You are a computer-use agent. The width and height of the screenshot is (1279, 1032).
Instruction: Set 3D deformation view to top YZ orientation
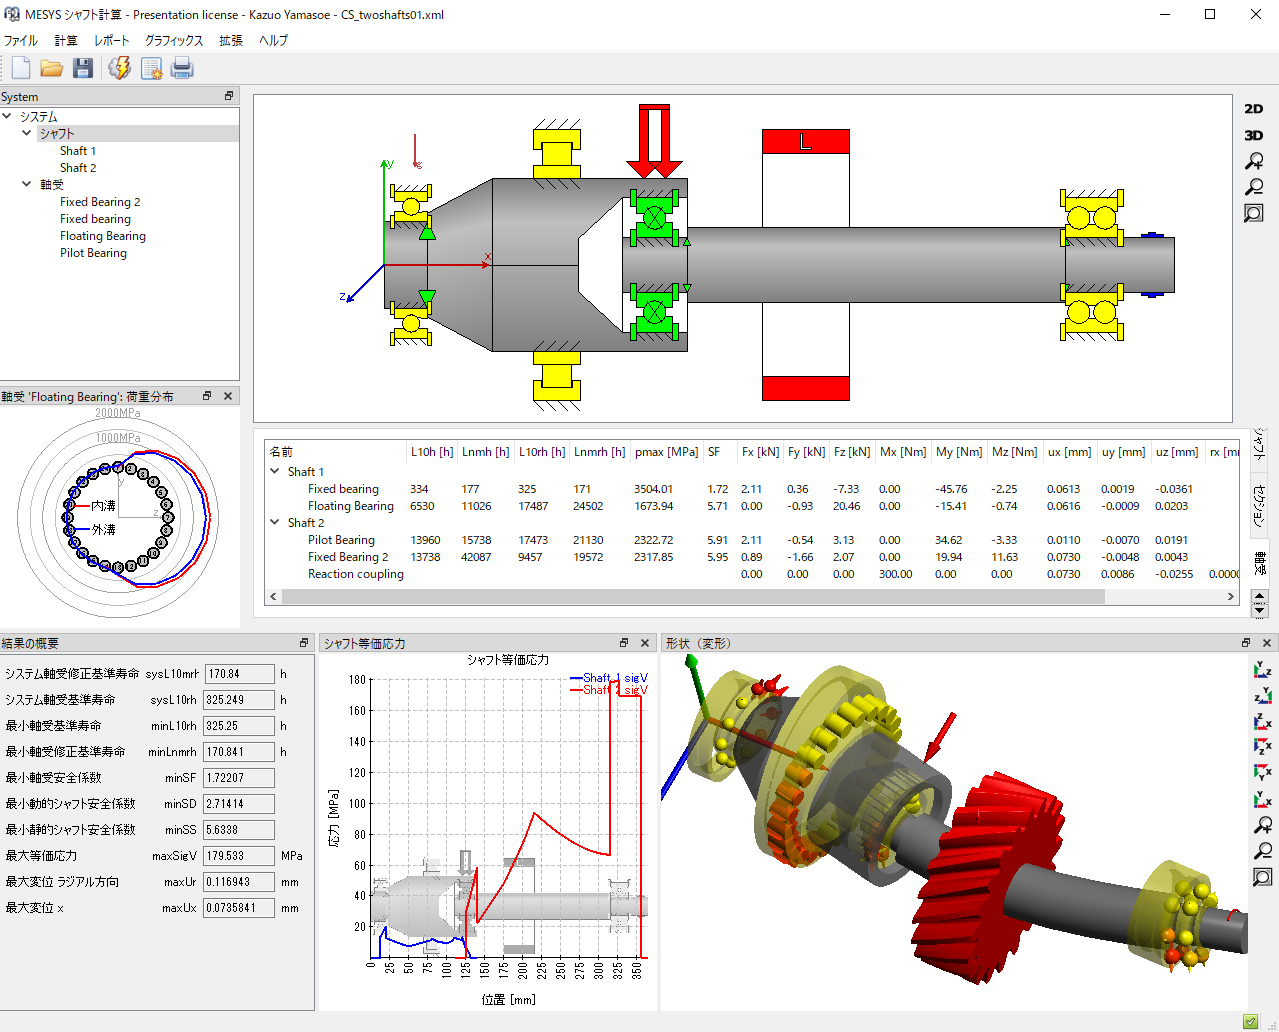[x=1262, y=670]
